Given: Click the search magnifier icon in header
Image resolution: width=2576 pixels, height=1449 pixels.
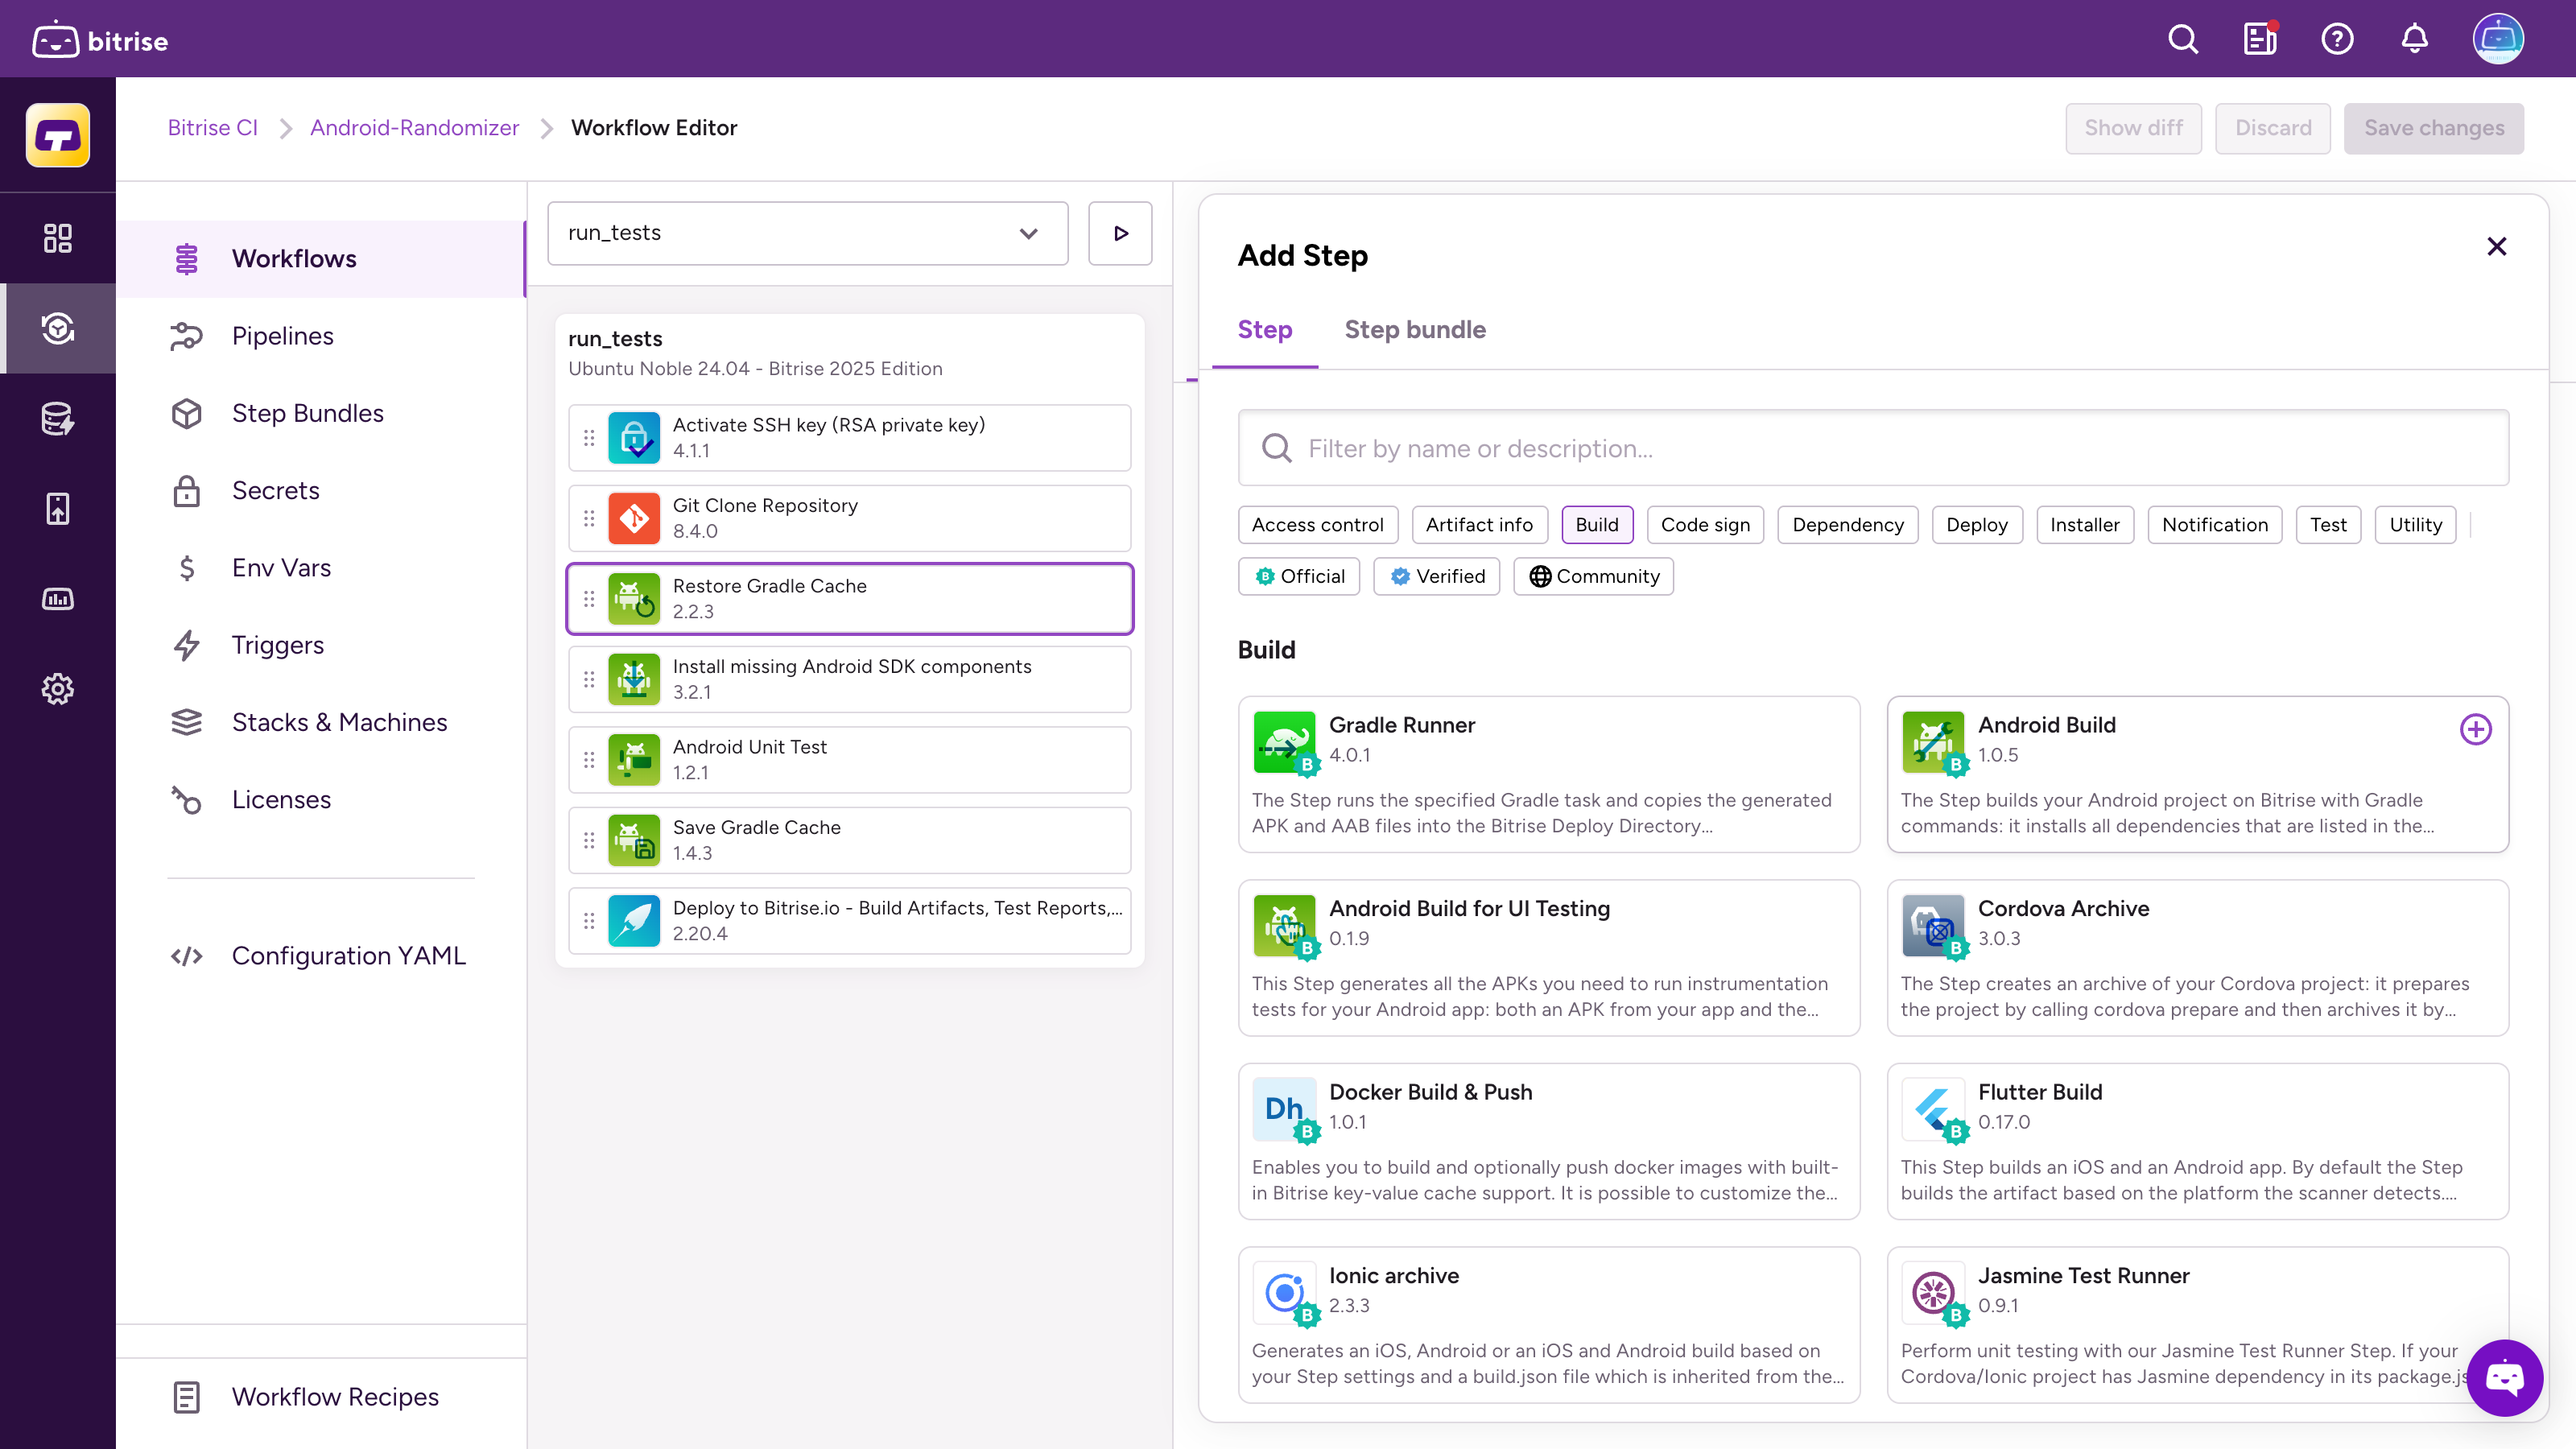Looking at the screenshot, I should pyautogui.click(x=2182, y=39).
